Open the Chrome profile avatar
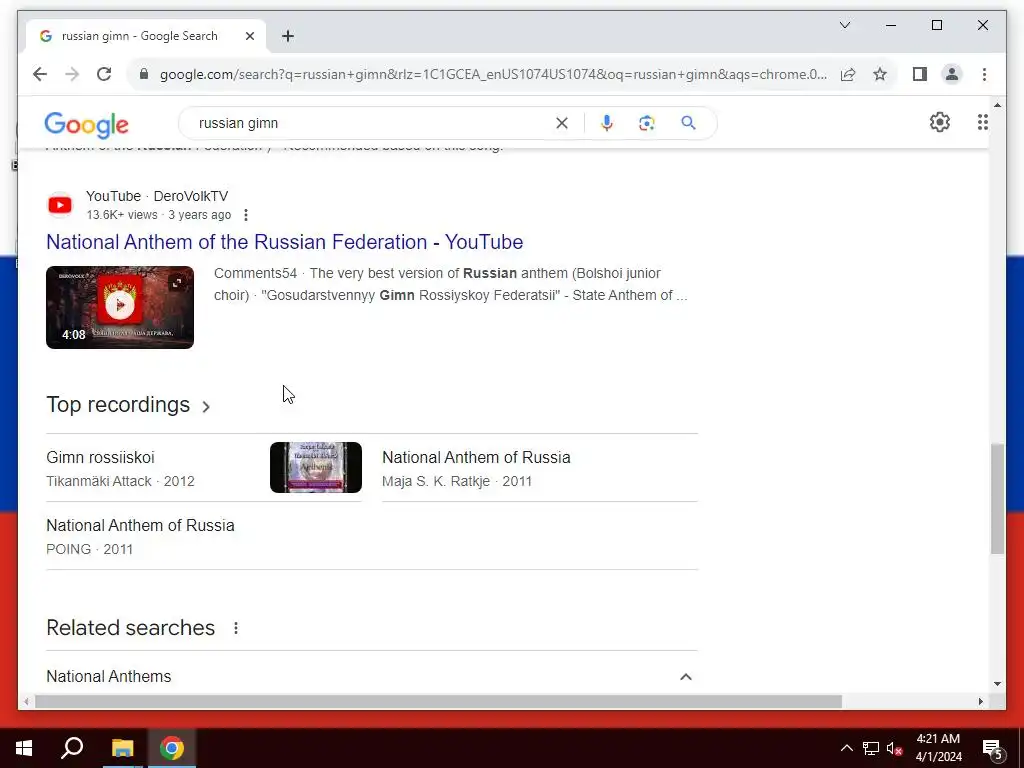This screenshot has height=768, width=1024. coord(952,74)
